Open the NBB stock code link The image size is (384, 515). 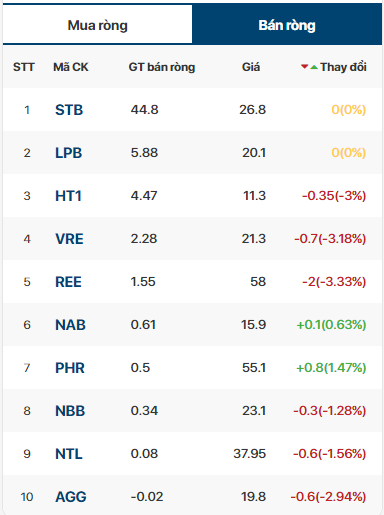point(70,411)
